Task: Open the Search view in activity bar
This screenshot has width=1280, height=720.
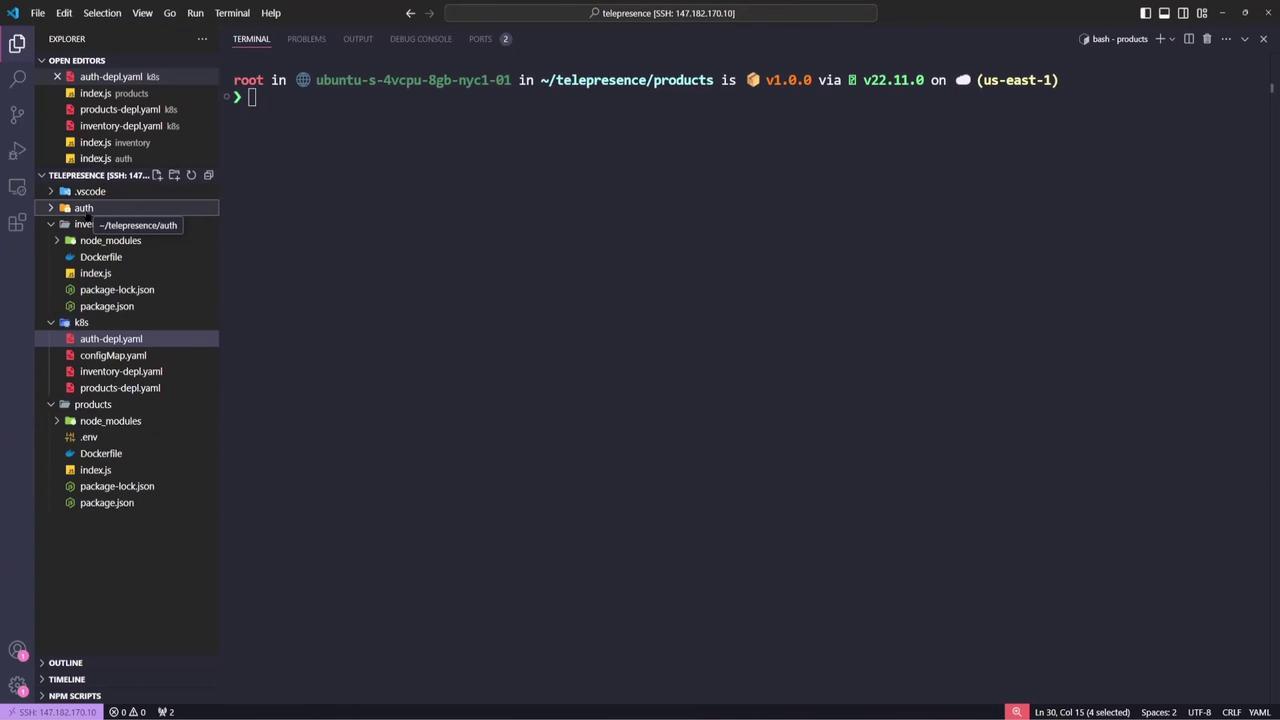Action: coord(17,78)
